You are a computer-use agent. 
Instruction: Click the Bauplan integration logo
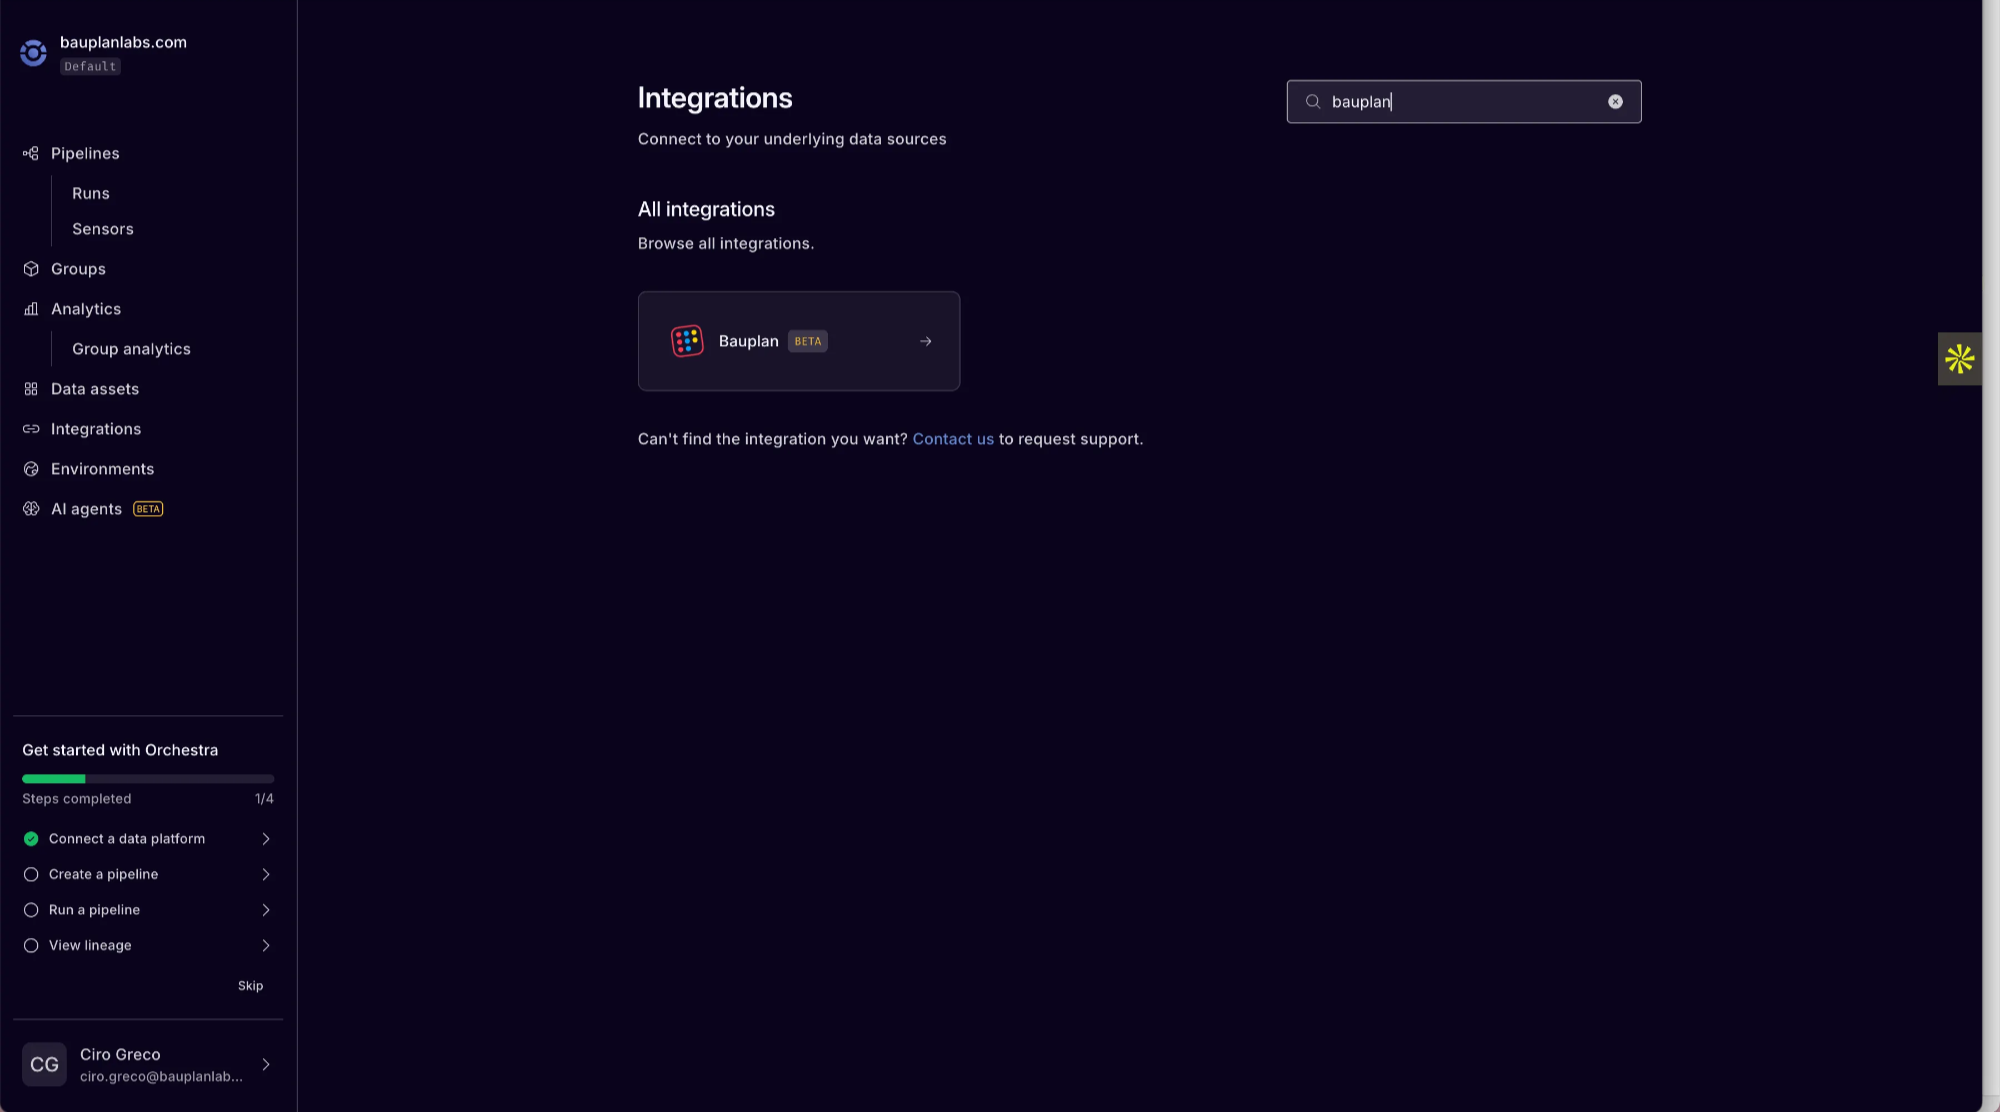687,340
